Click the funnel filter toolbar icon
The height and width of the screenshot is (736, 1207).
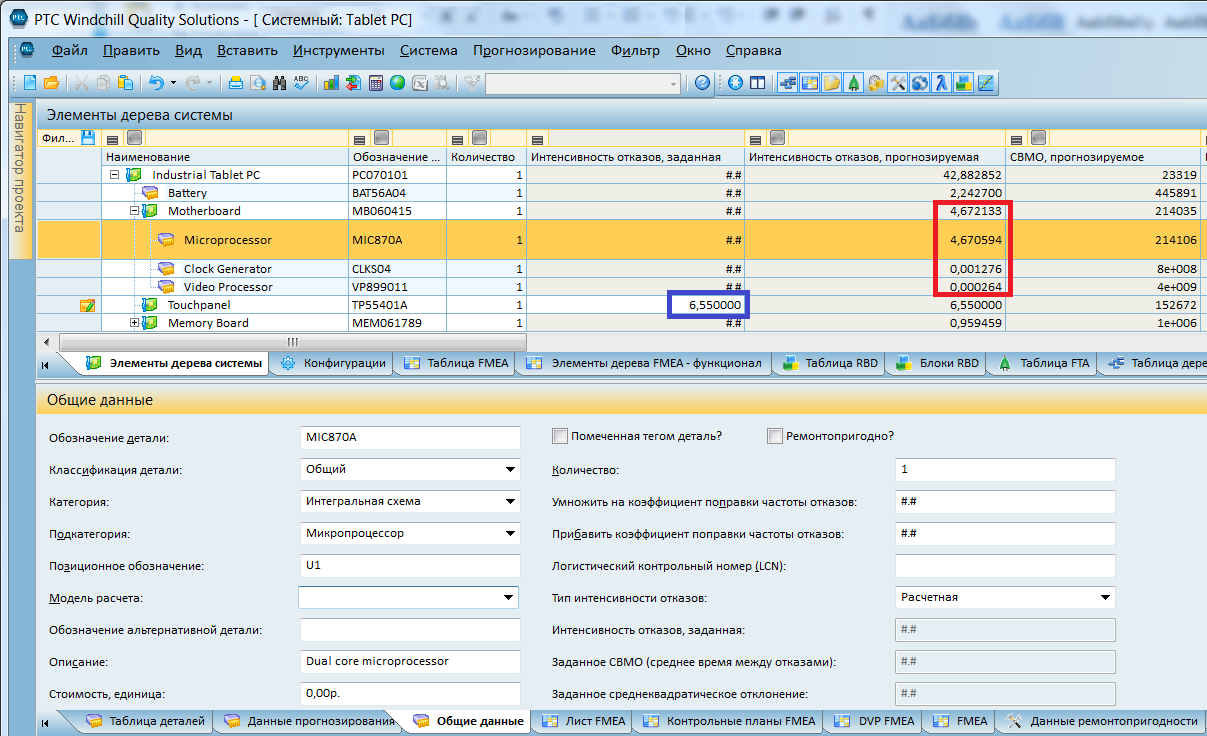point(473,83)
